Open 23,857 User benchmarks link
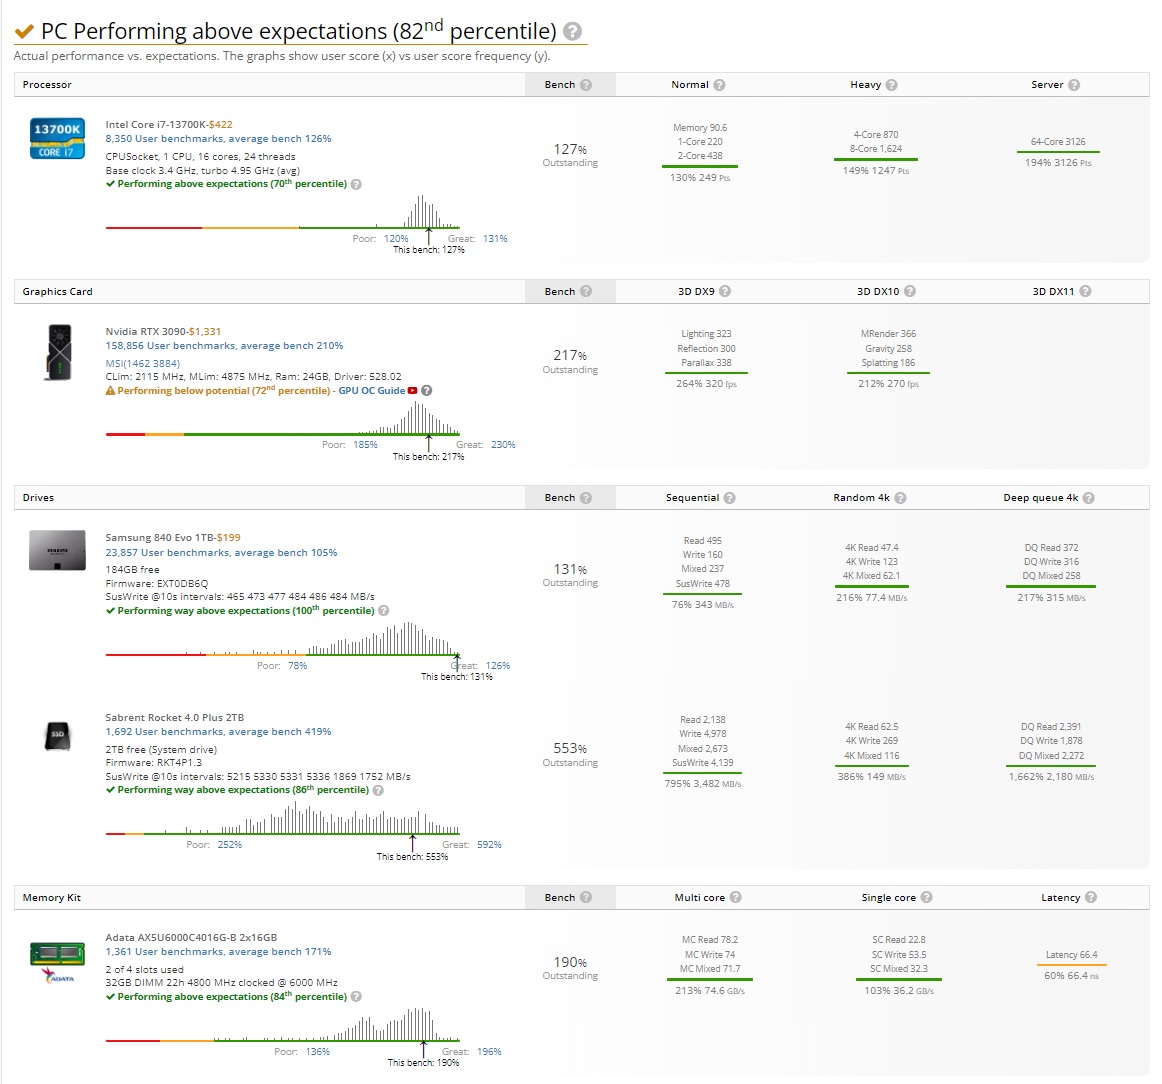The height and width of the screenshot is (1084, 1162). [222, 553]
